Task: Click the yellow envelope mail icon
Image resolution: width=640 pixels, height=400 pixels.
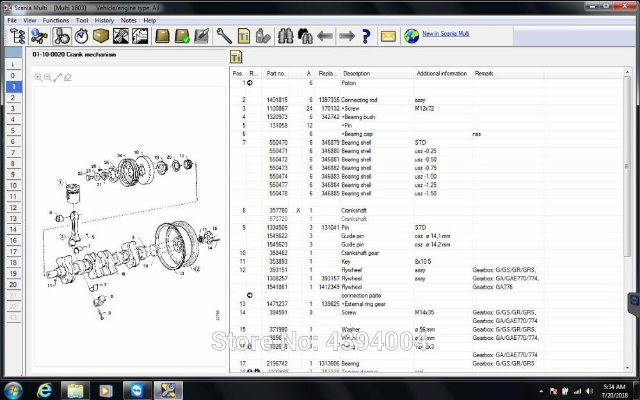Action: (388, 36)
